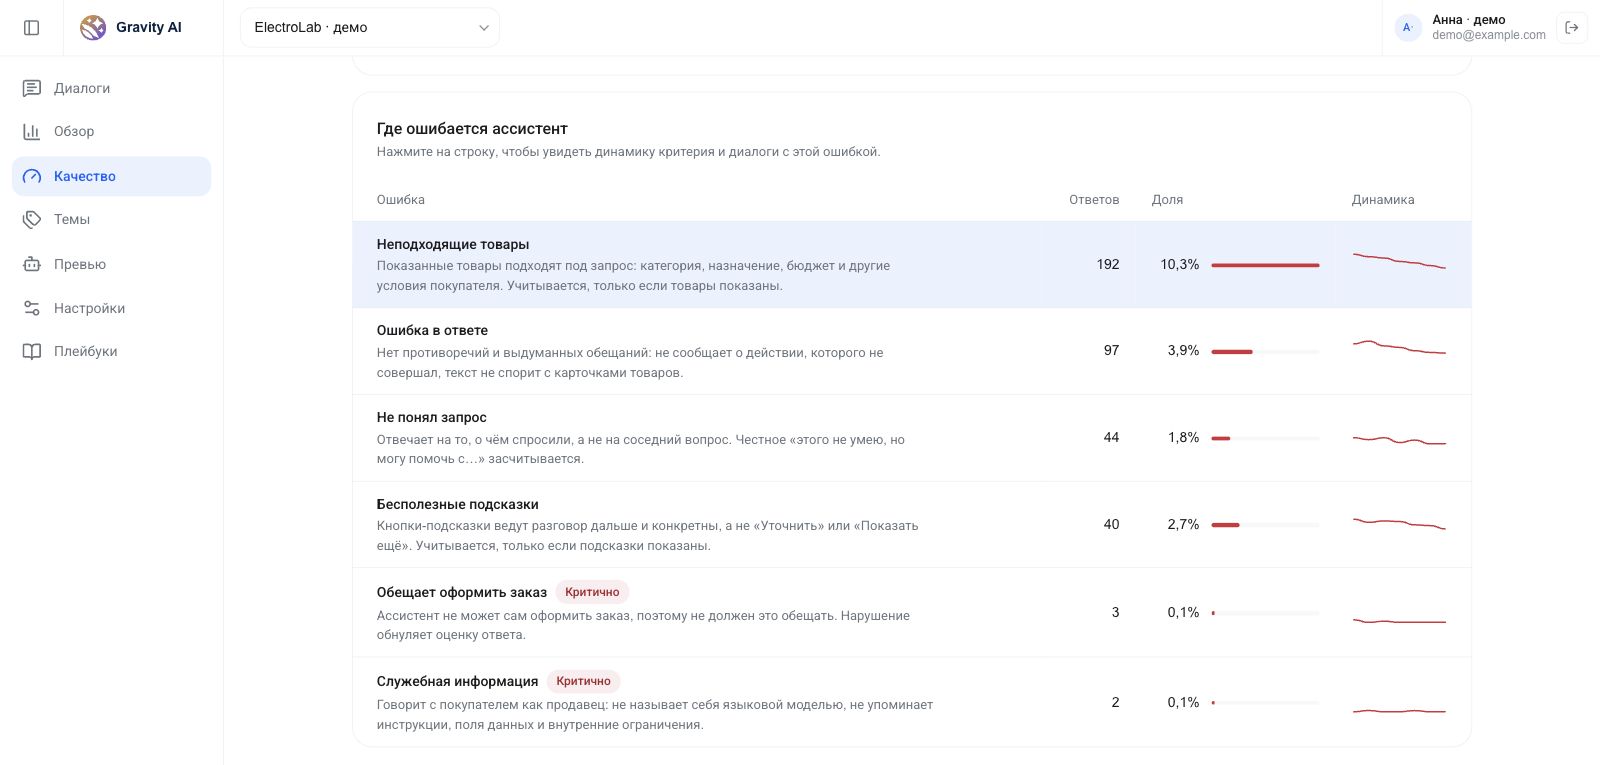Image resolution: width=1600 pixels, height=765 pixels.
Task: Click the Ответов column header
Action: coord(1094,200)
